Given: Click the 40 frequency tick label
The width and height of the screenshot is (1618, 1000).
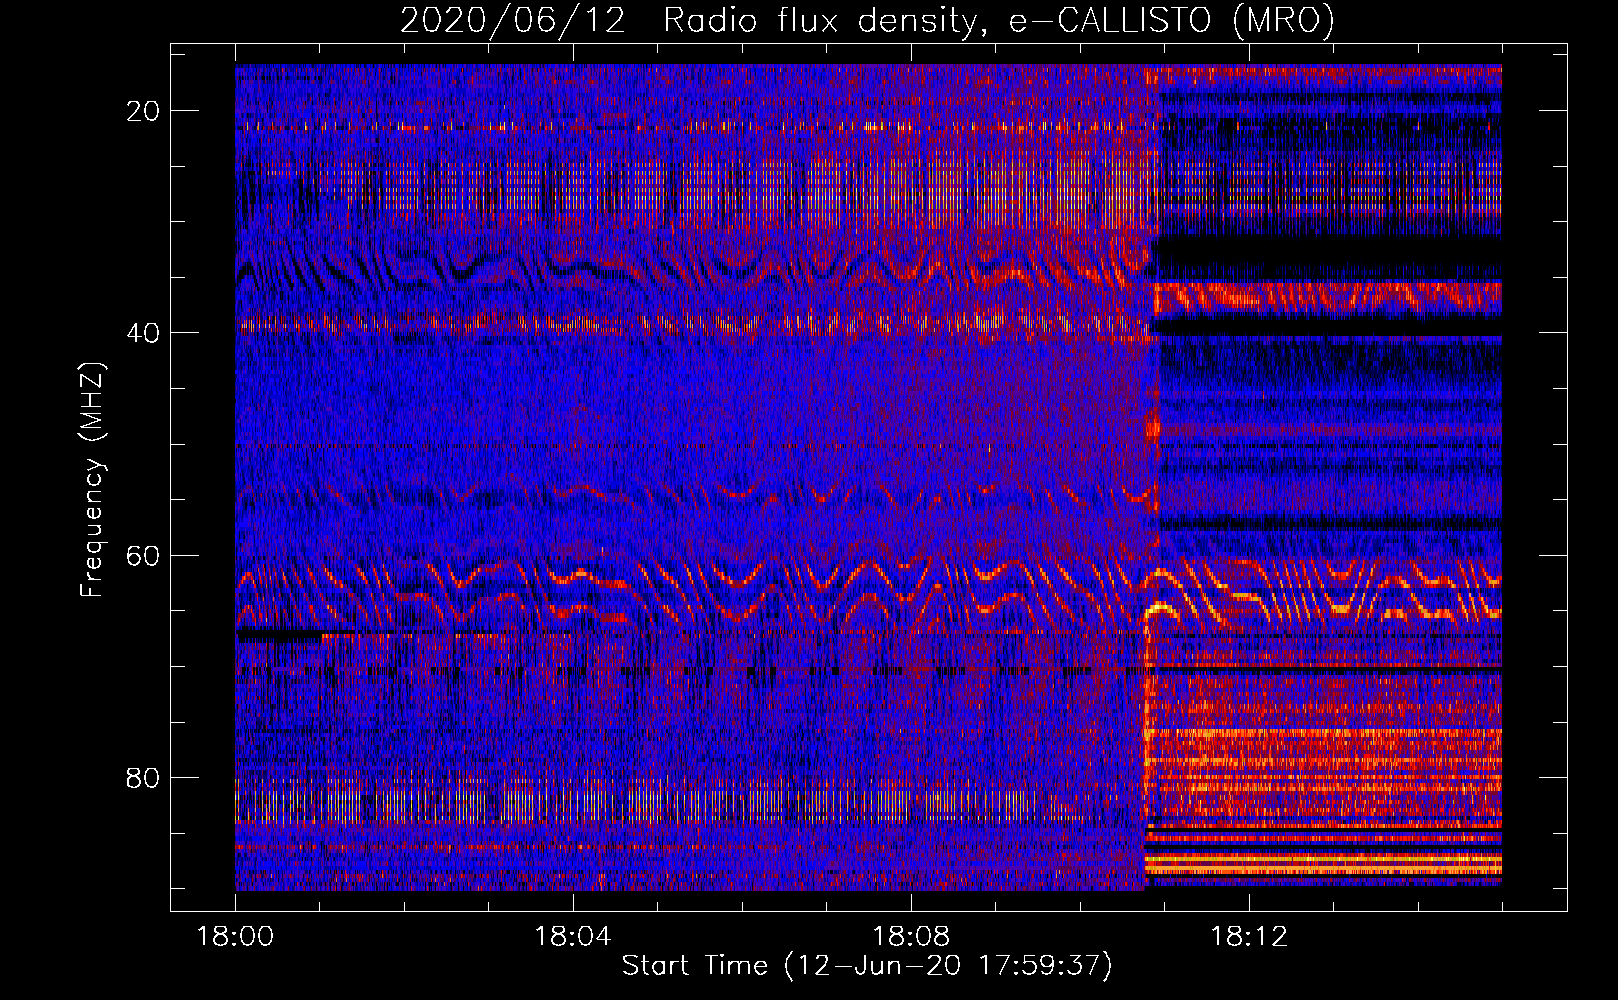Looking at the screenshot, I should [x=144, y=333].
